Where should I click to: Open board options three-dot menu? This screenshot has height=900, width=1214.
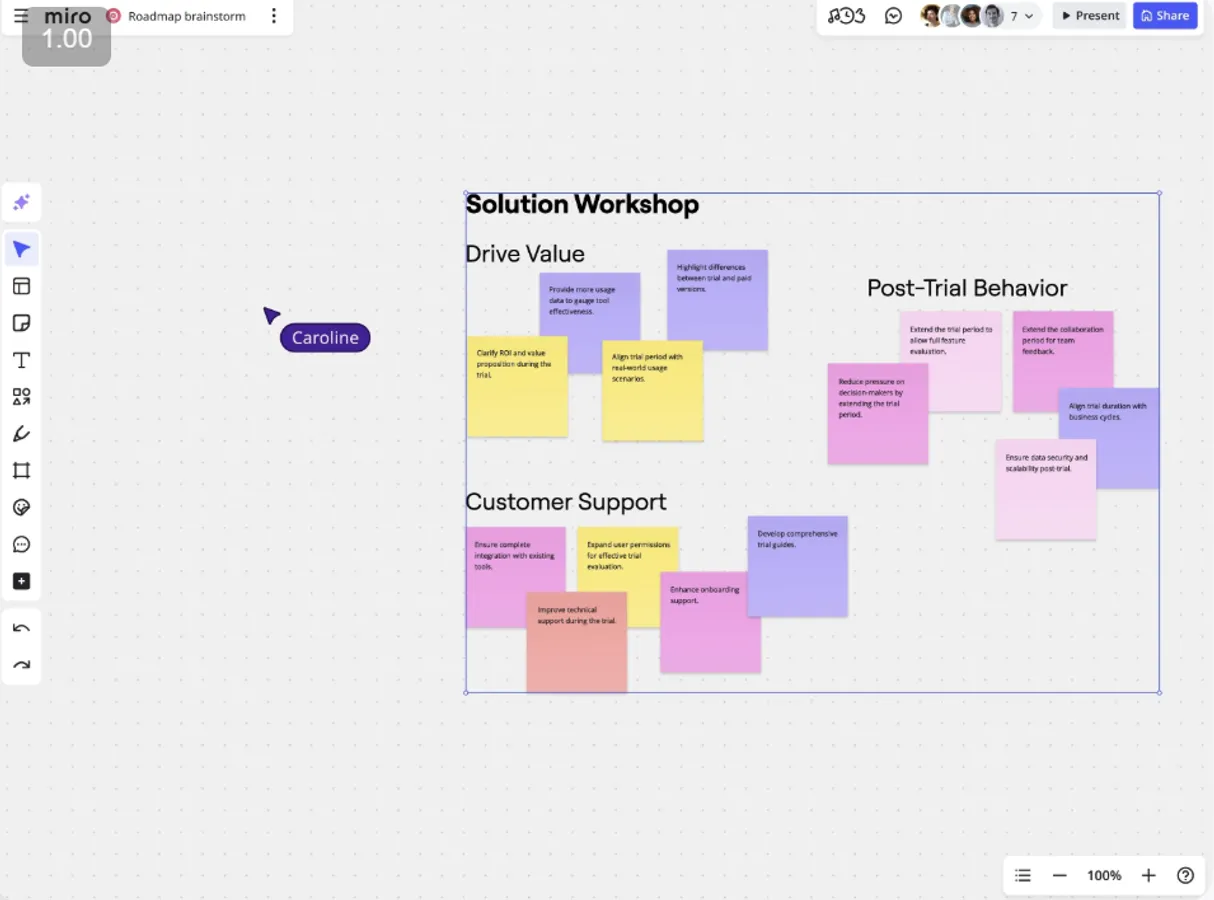[x=274, y=16]
